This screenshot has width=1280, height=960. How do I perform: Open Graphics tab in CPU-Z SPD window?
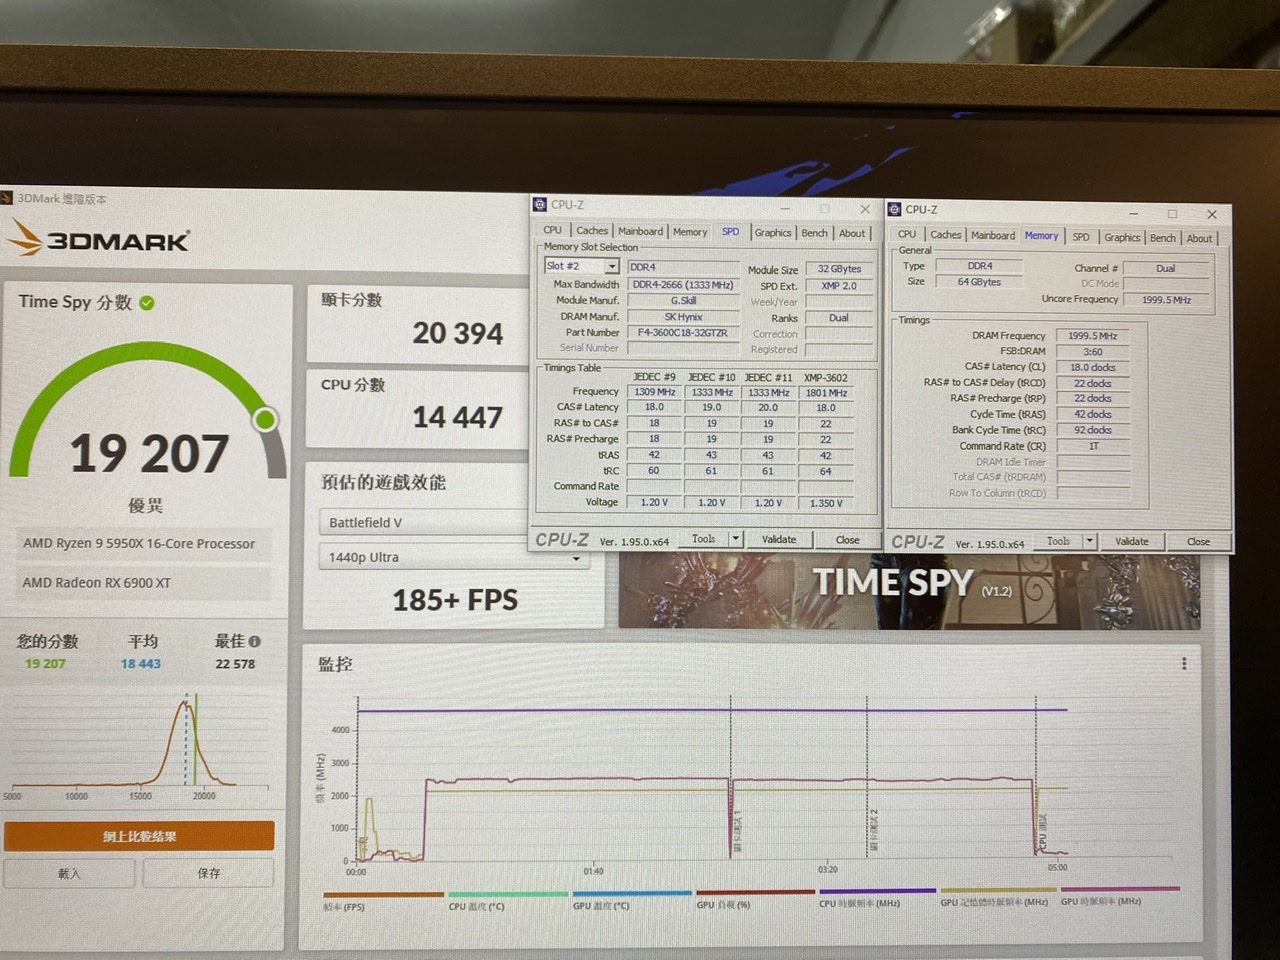[x=773, y=233]
